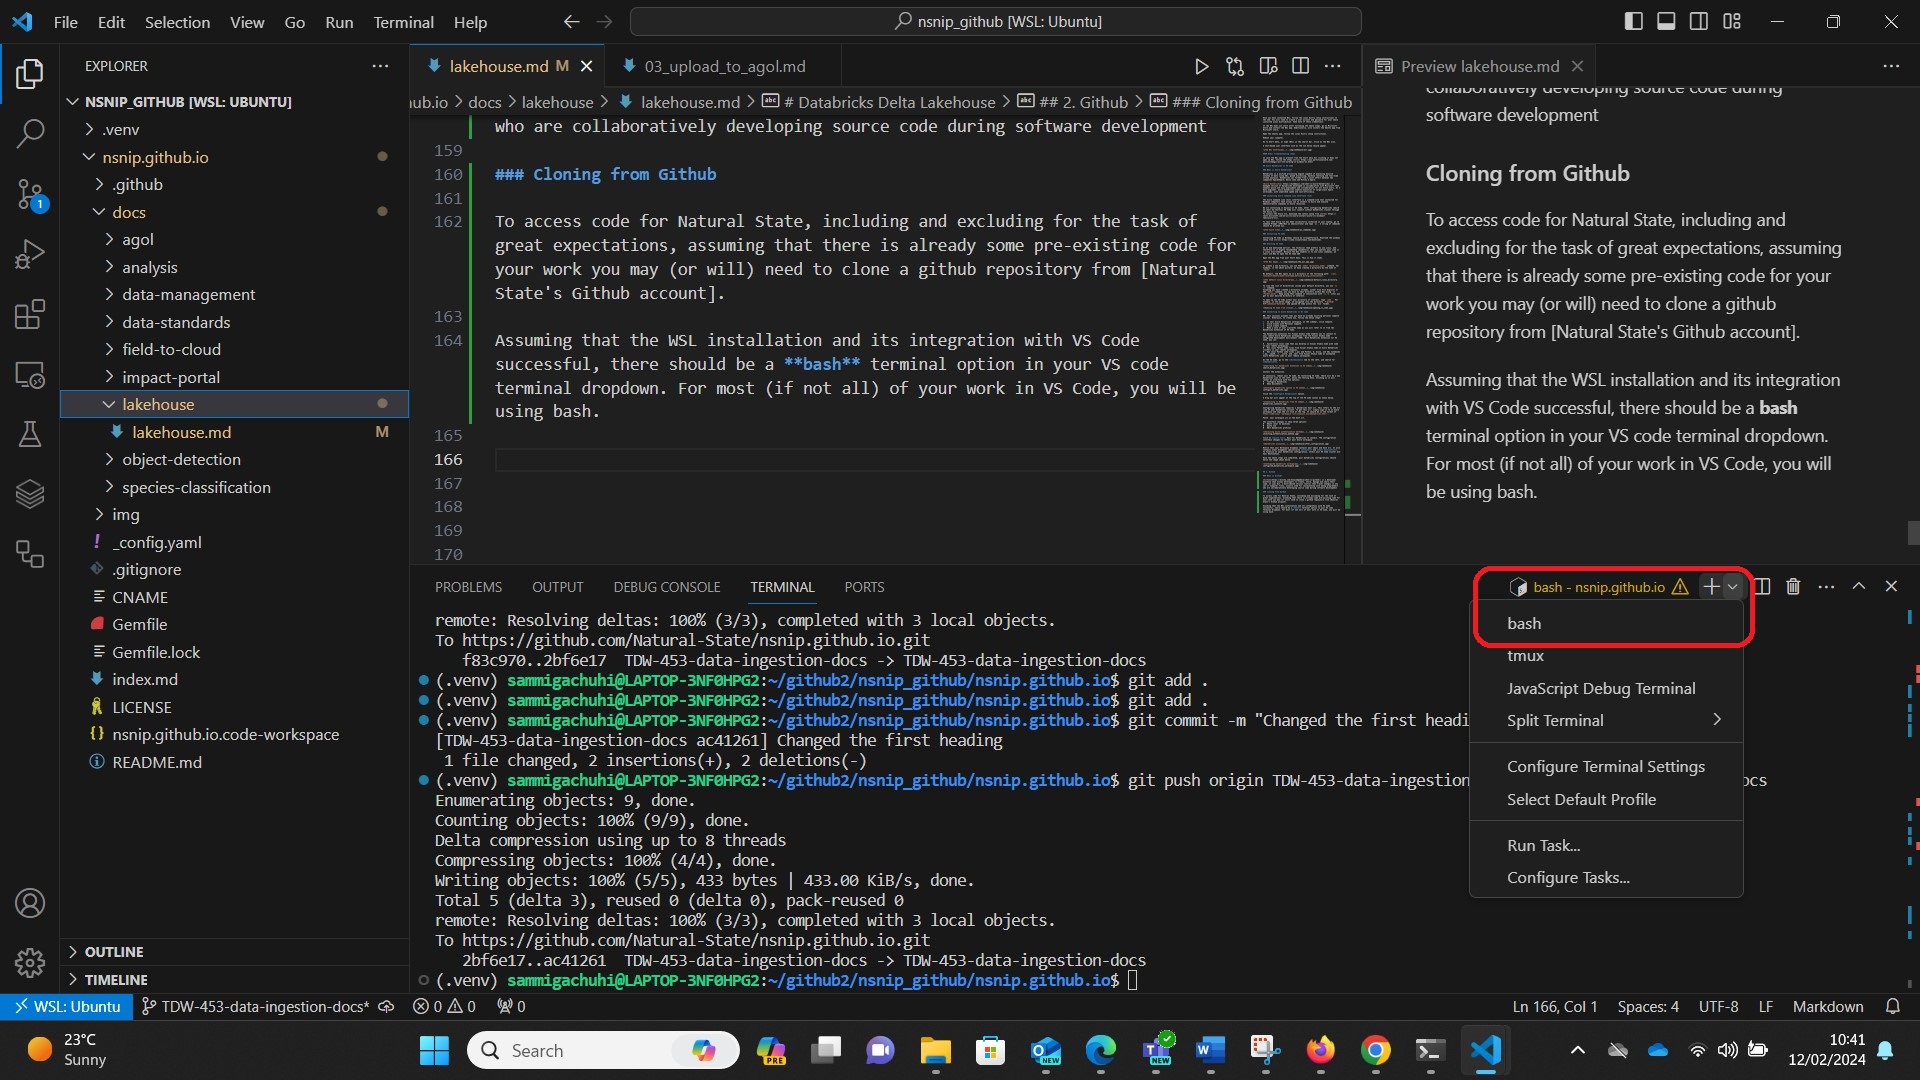Expand the OUTLINE section
This screenshot has height=1080, width=1920.
[x=114, y=952]
